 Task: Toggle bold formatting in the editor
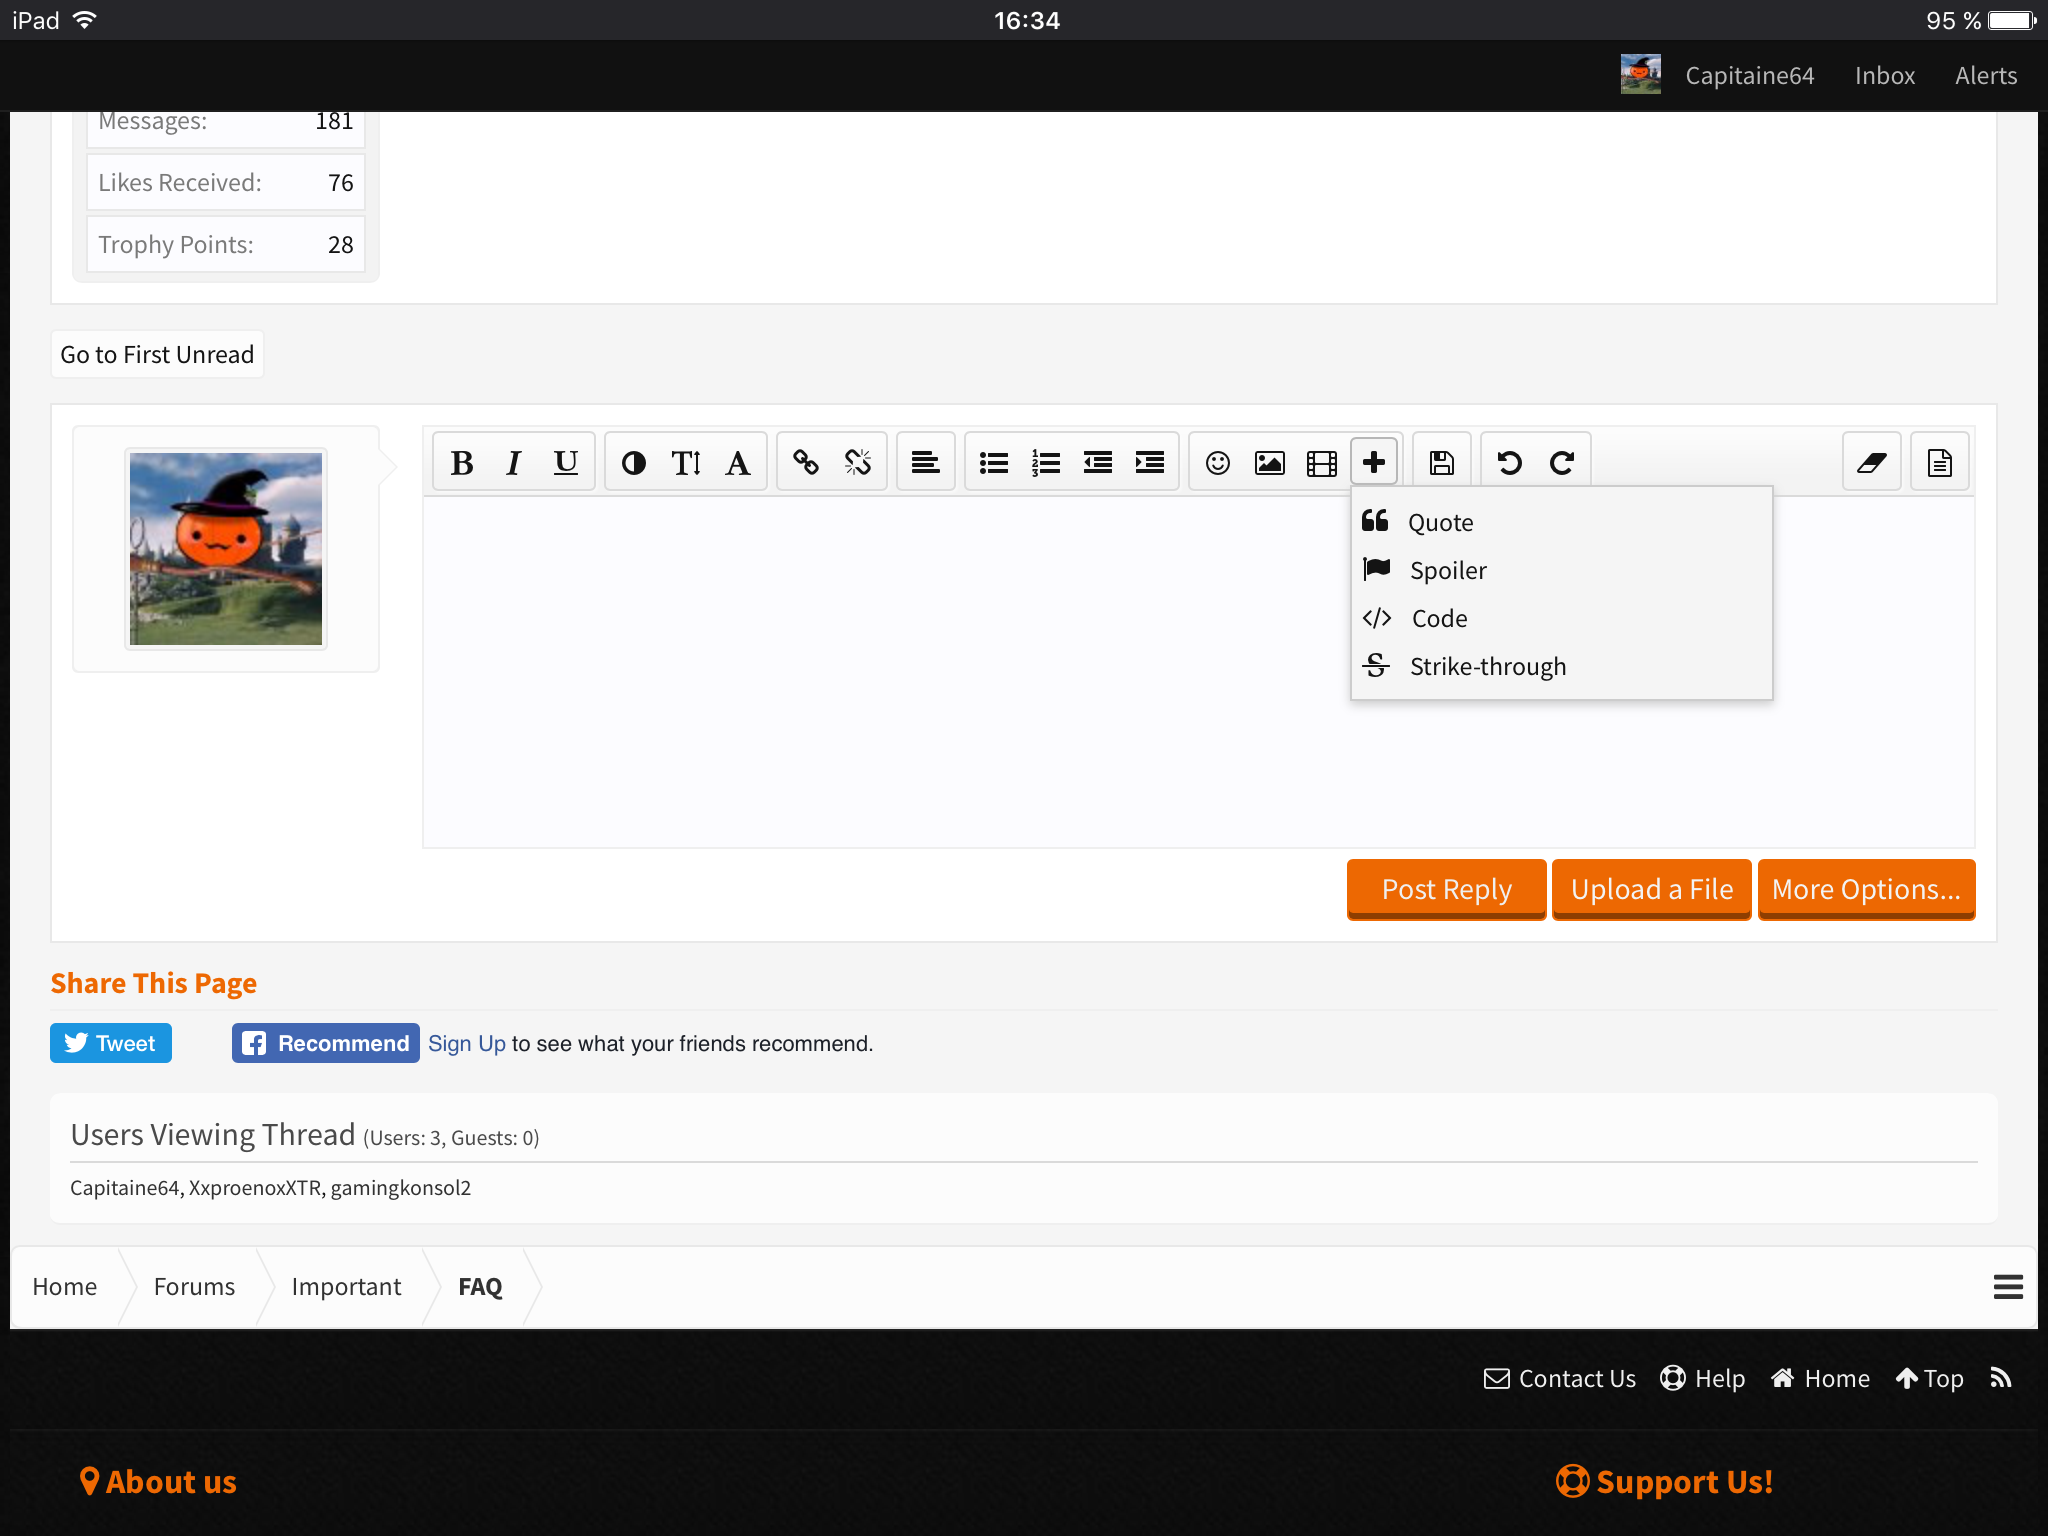(462, 463)
